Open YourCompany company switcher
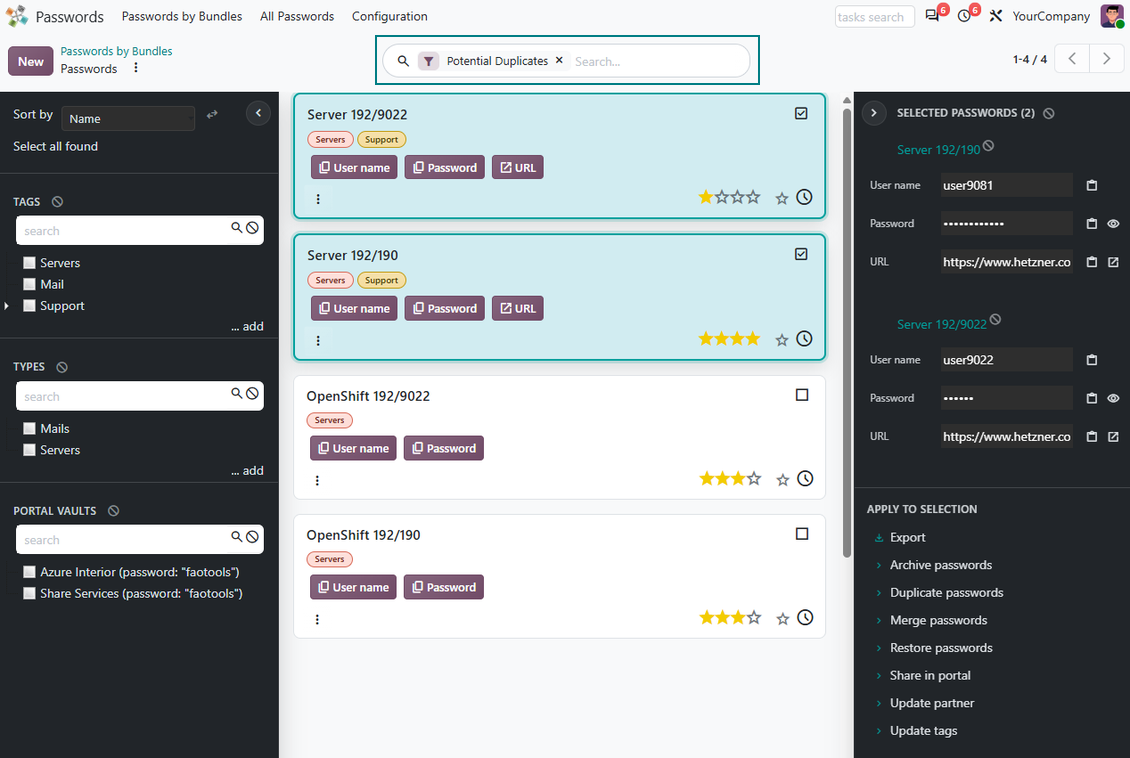The image size is (1130, 758). tap(1051, 16)
